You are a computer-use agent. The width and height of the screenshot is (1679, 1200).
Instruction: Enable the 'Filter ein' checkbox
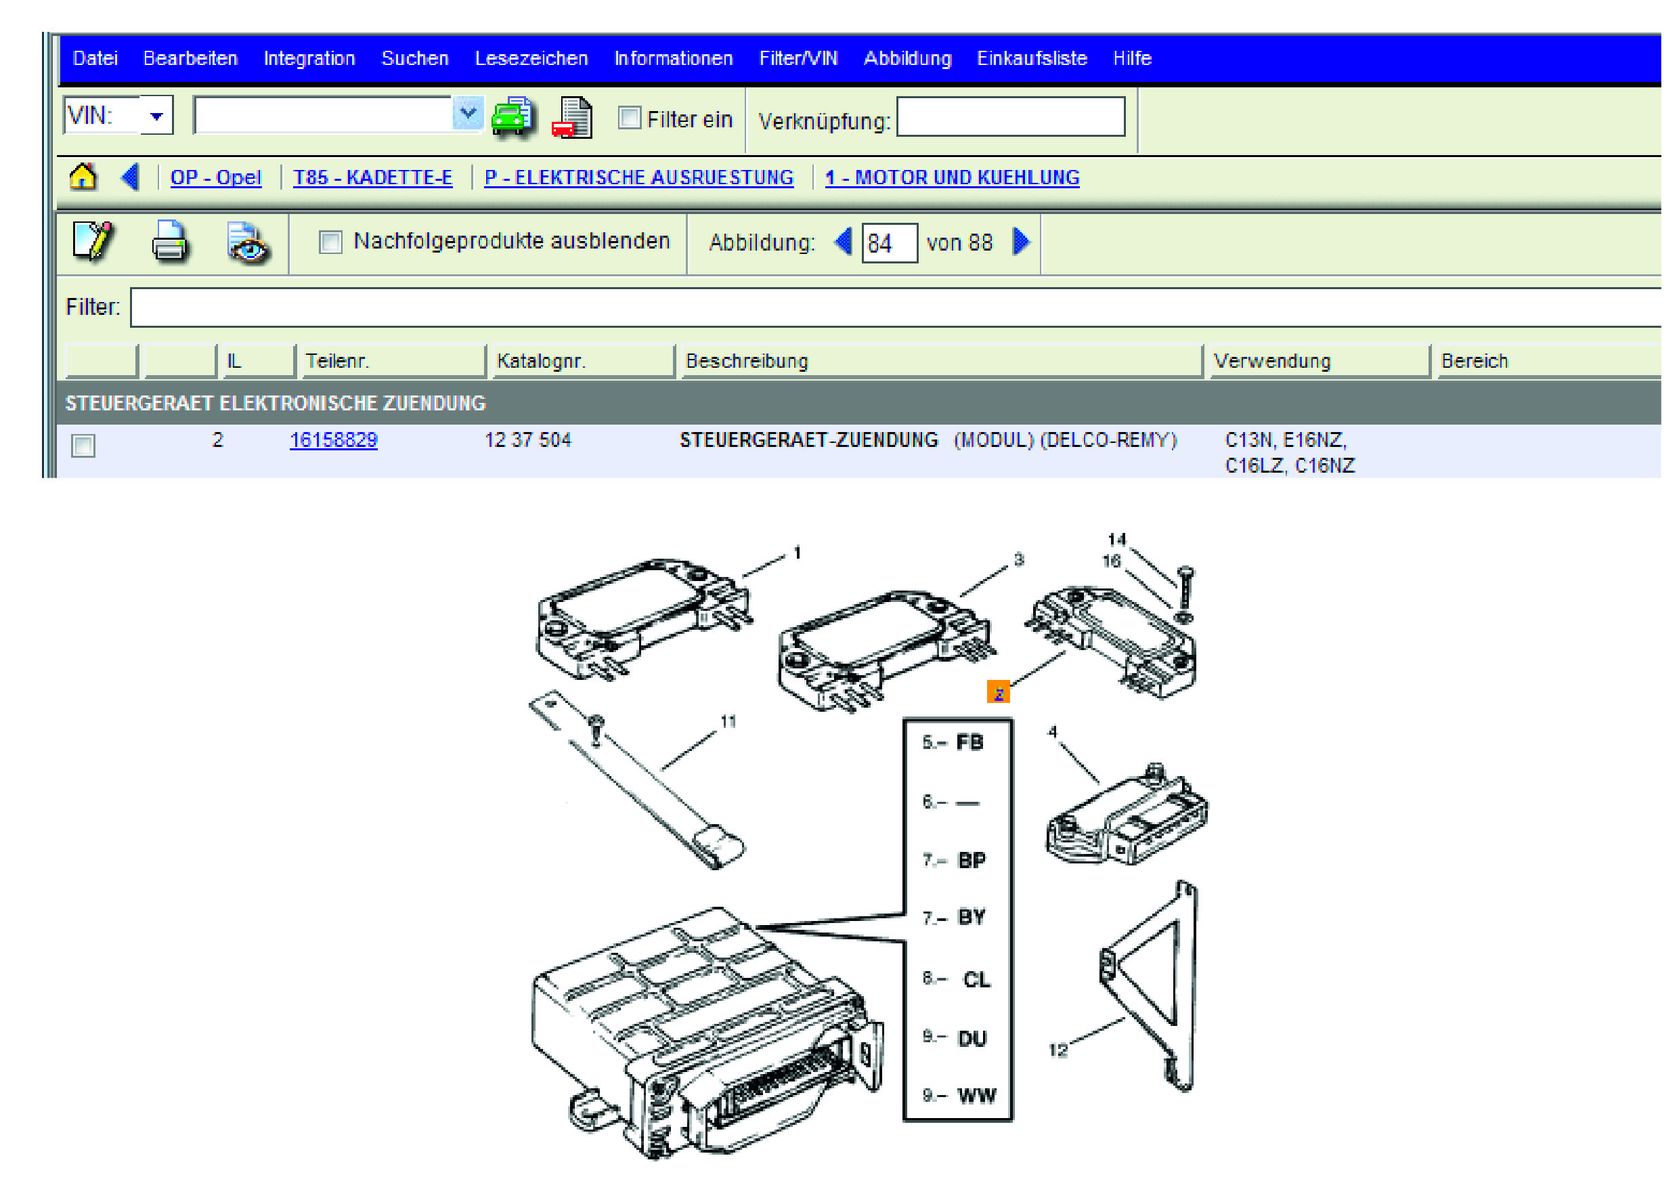click(629, 118)
